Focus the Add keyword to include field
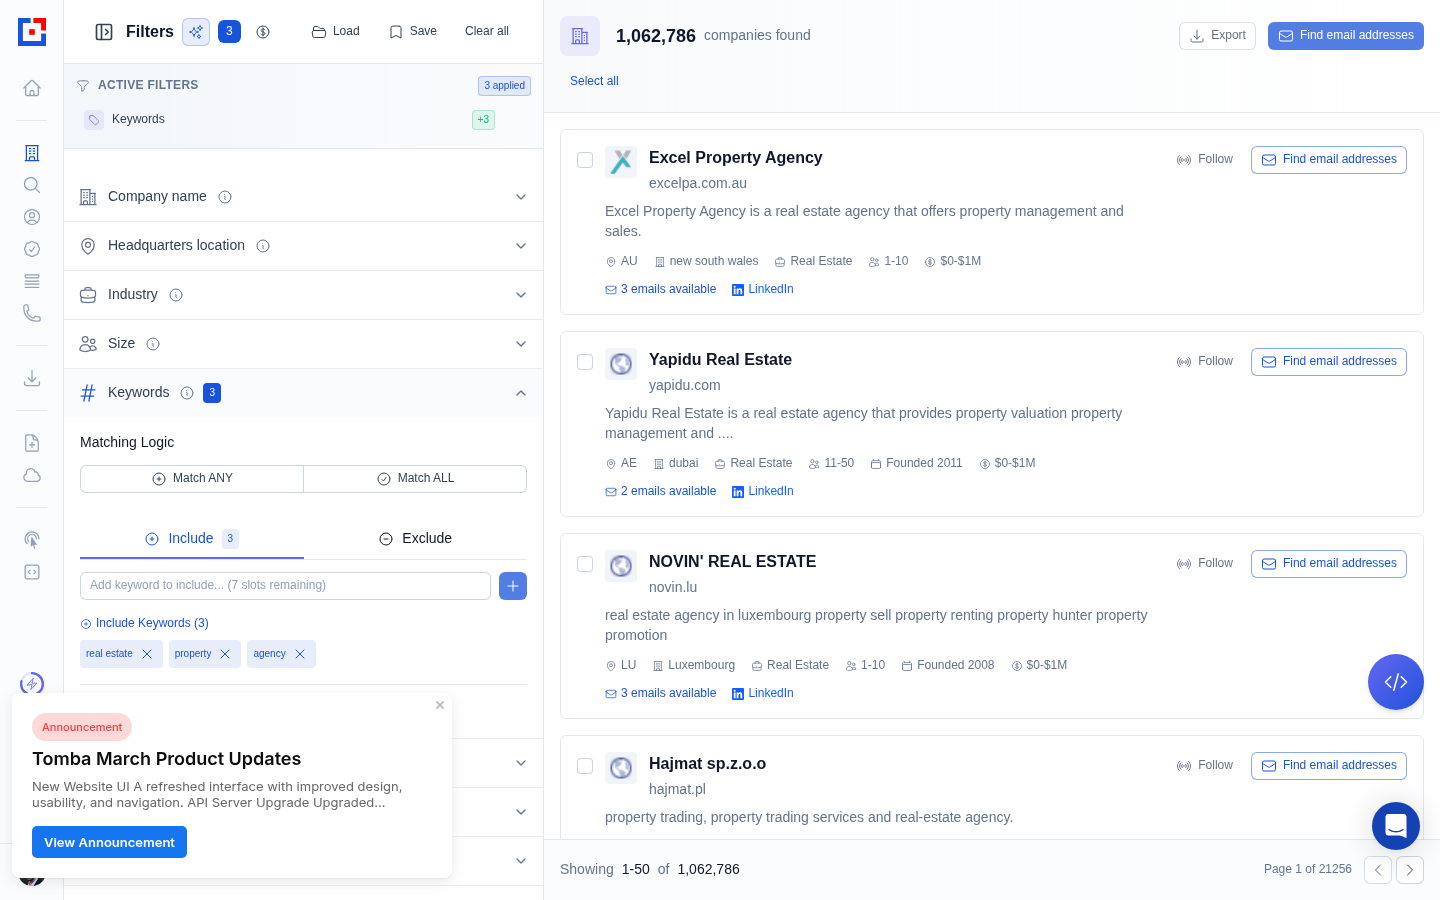The width and height of the screenshot is (1440, 900). click(285, 586)
